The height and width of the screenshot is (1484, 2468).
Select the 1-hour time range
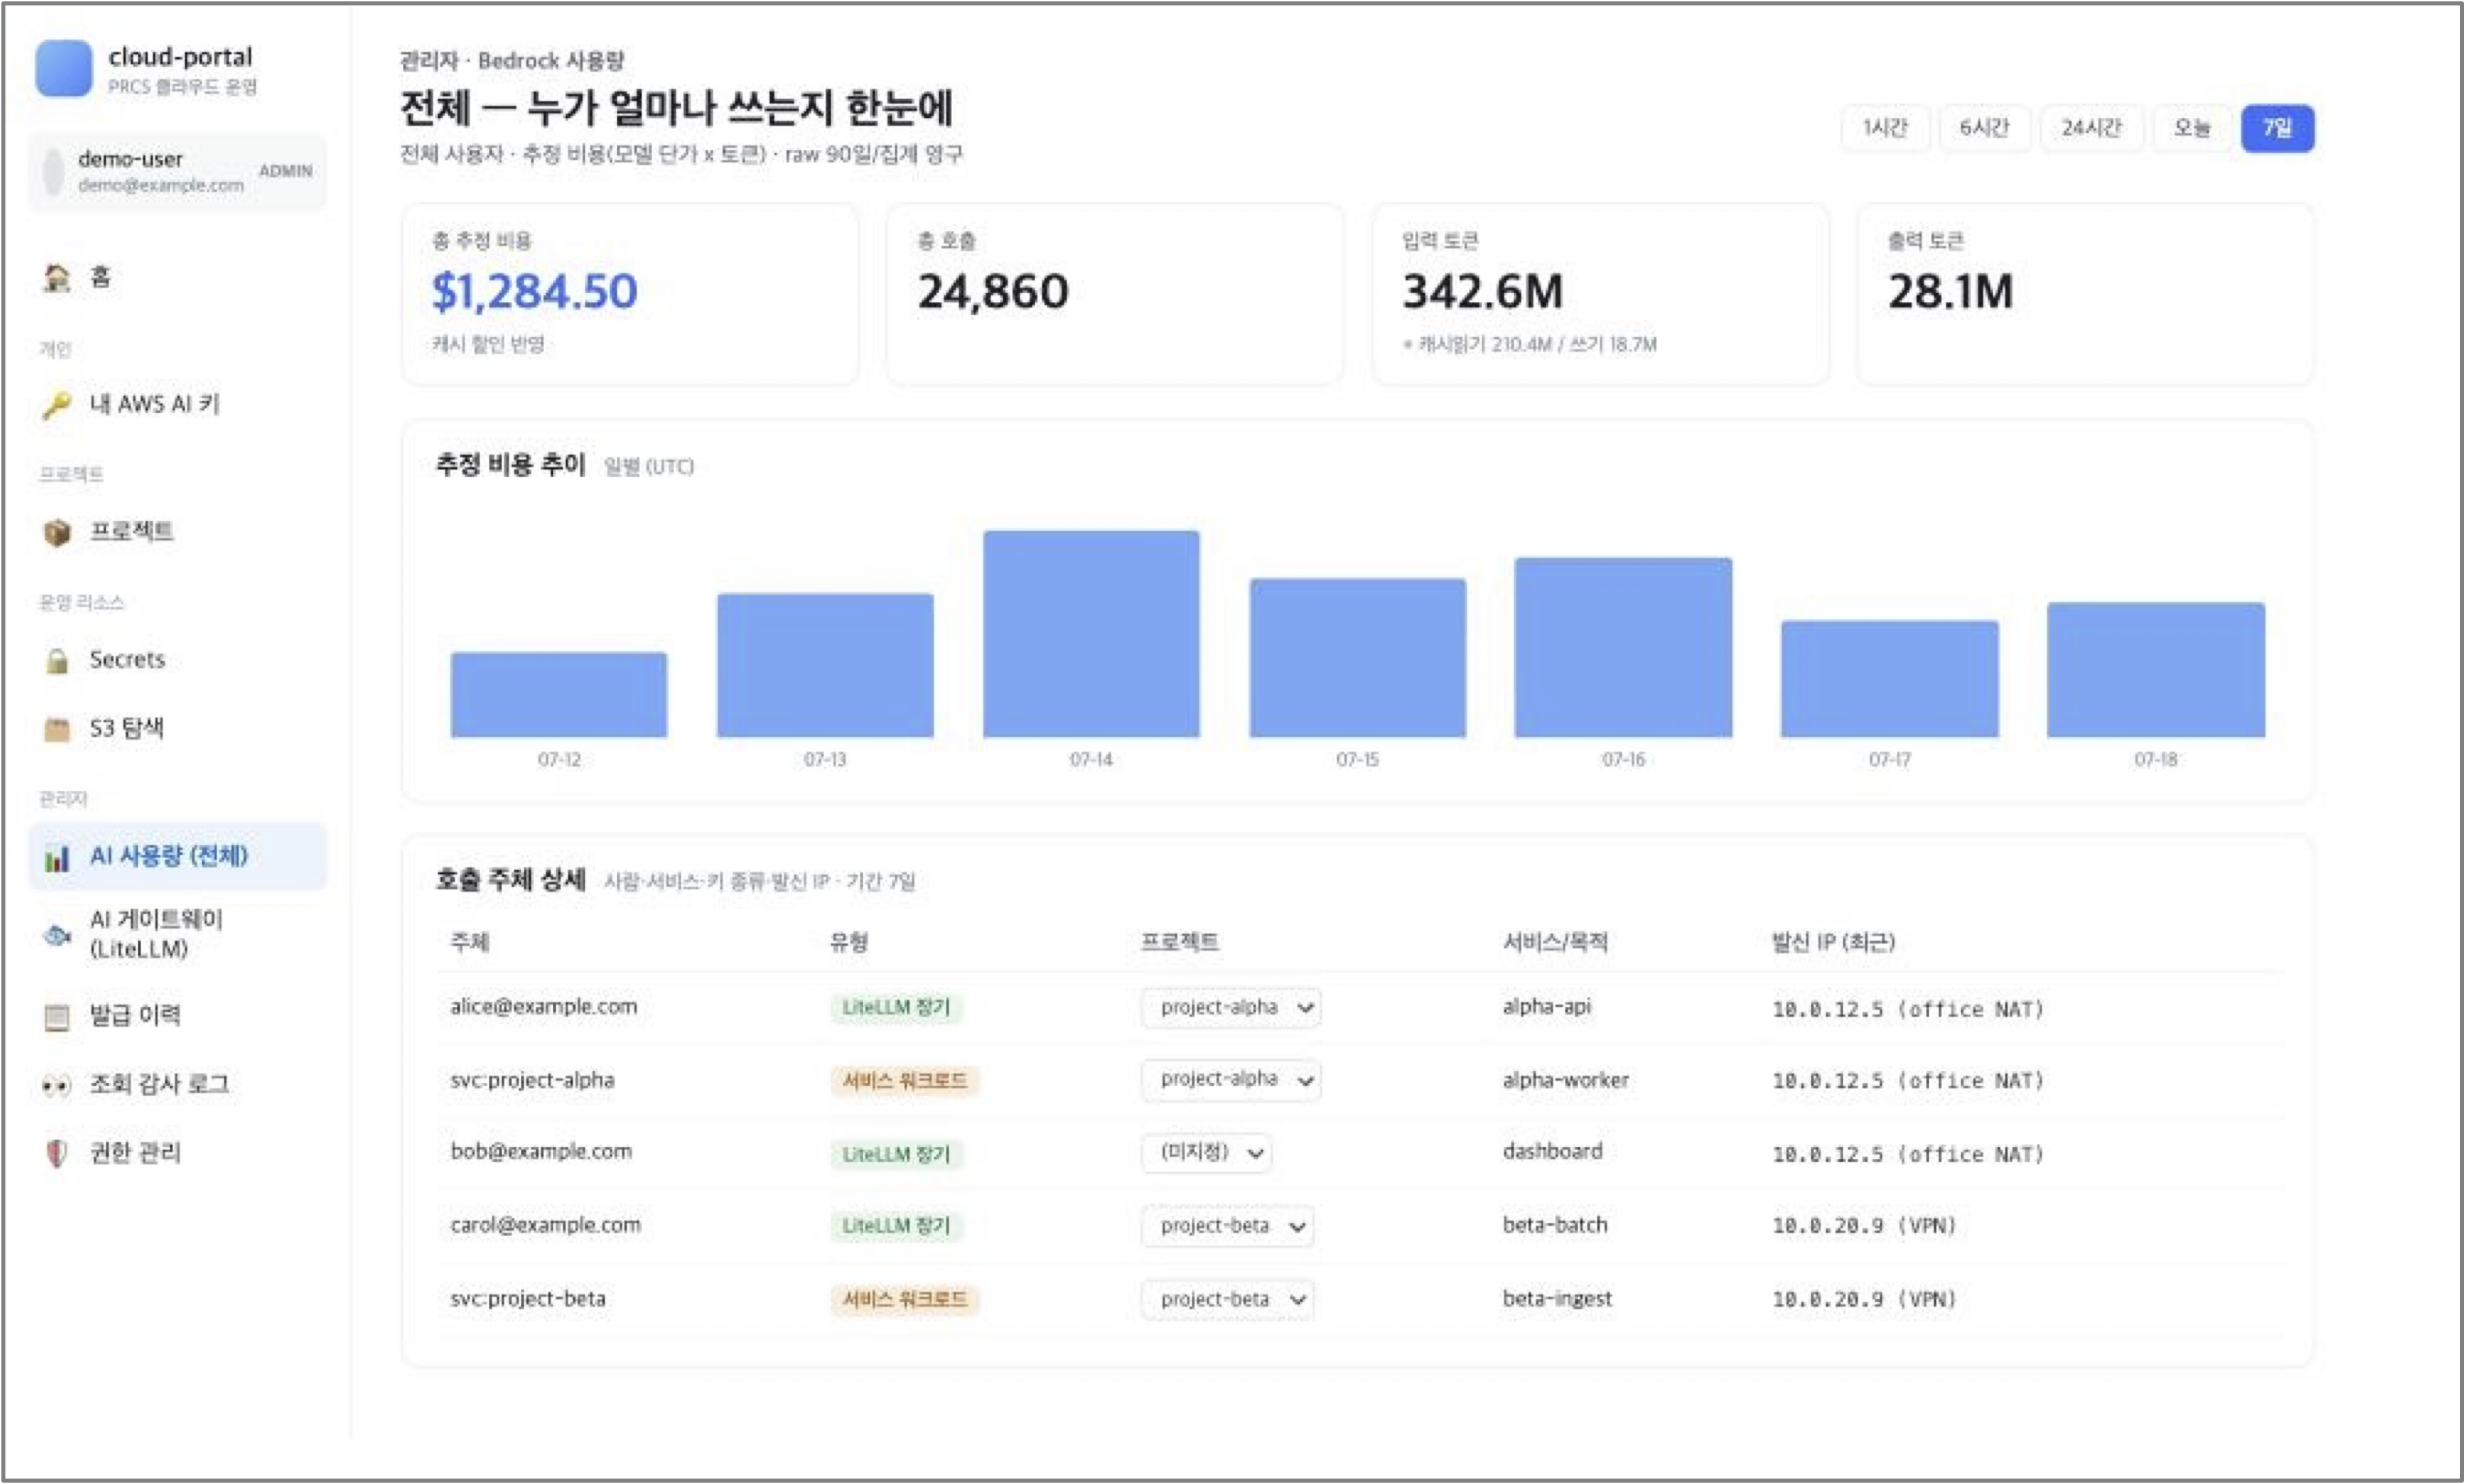1885,128
